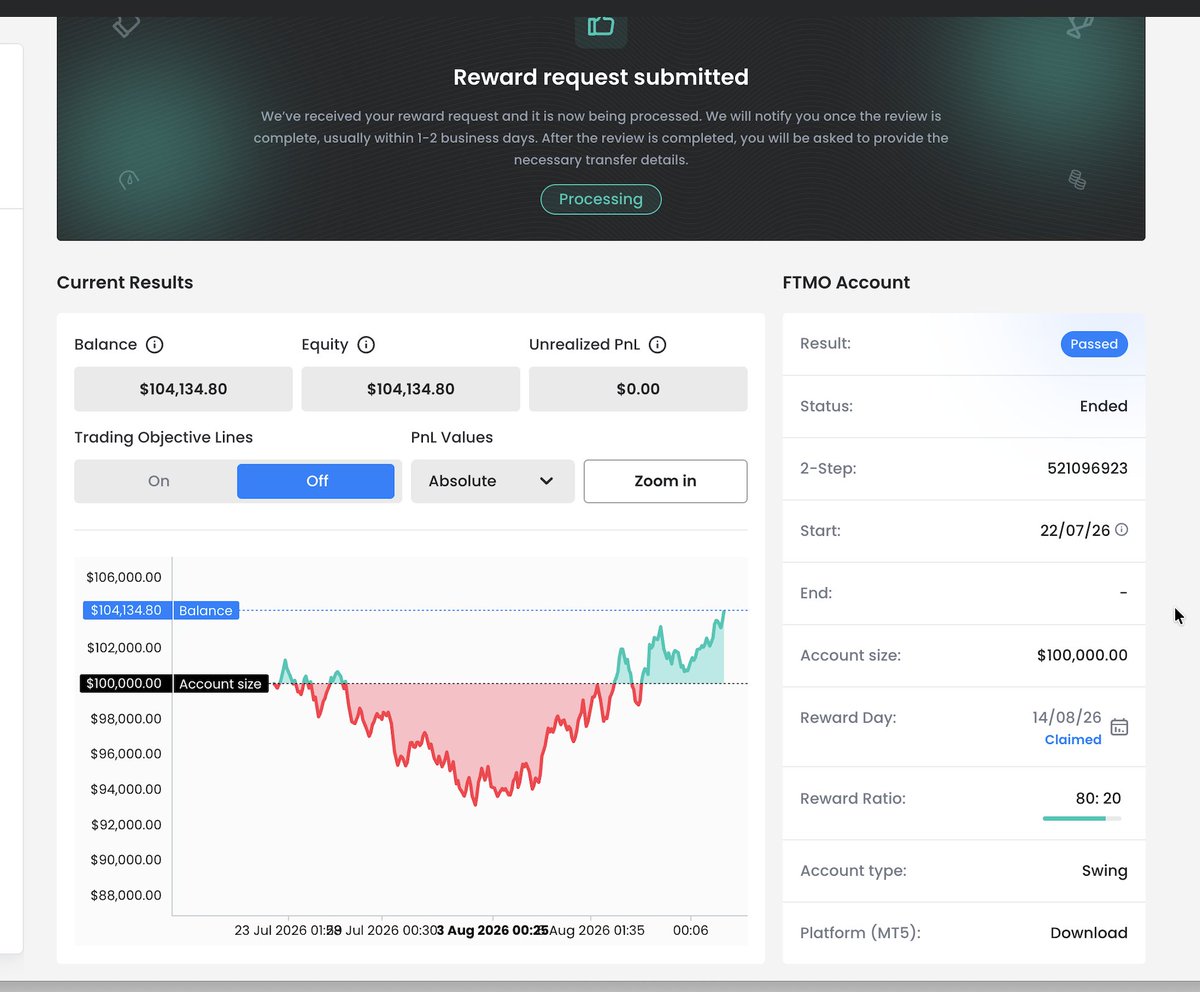Viewport: 1200px width, 992px height.
Task: Turn Trading Objective Lines On
Action: click(158, 481)
